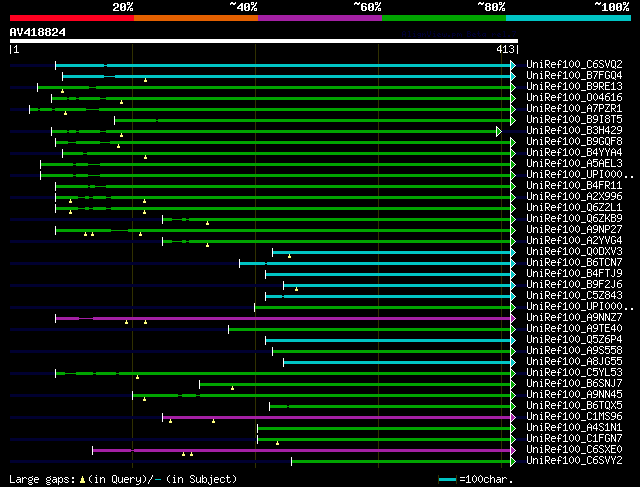Select label UniRef100_A2YVG4
The image size is (640, 487).
pos(574,241)
